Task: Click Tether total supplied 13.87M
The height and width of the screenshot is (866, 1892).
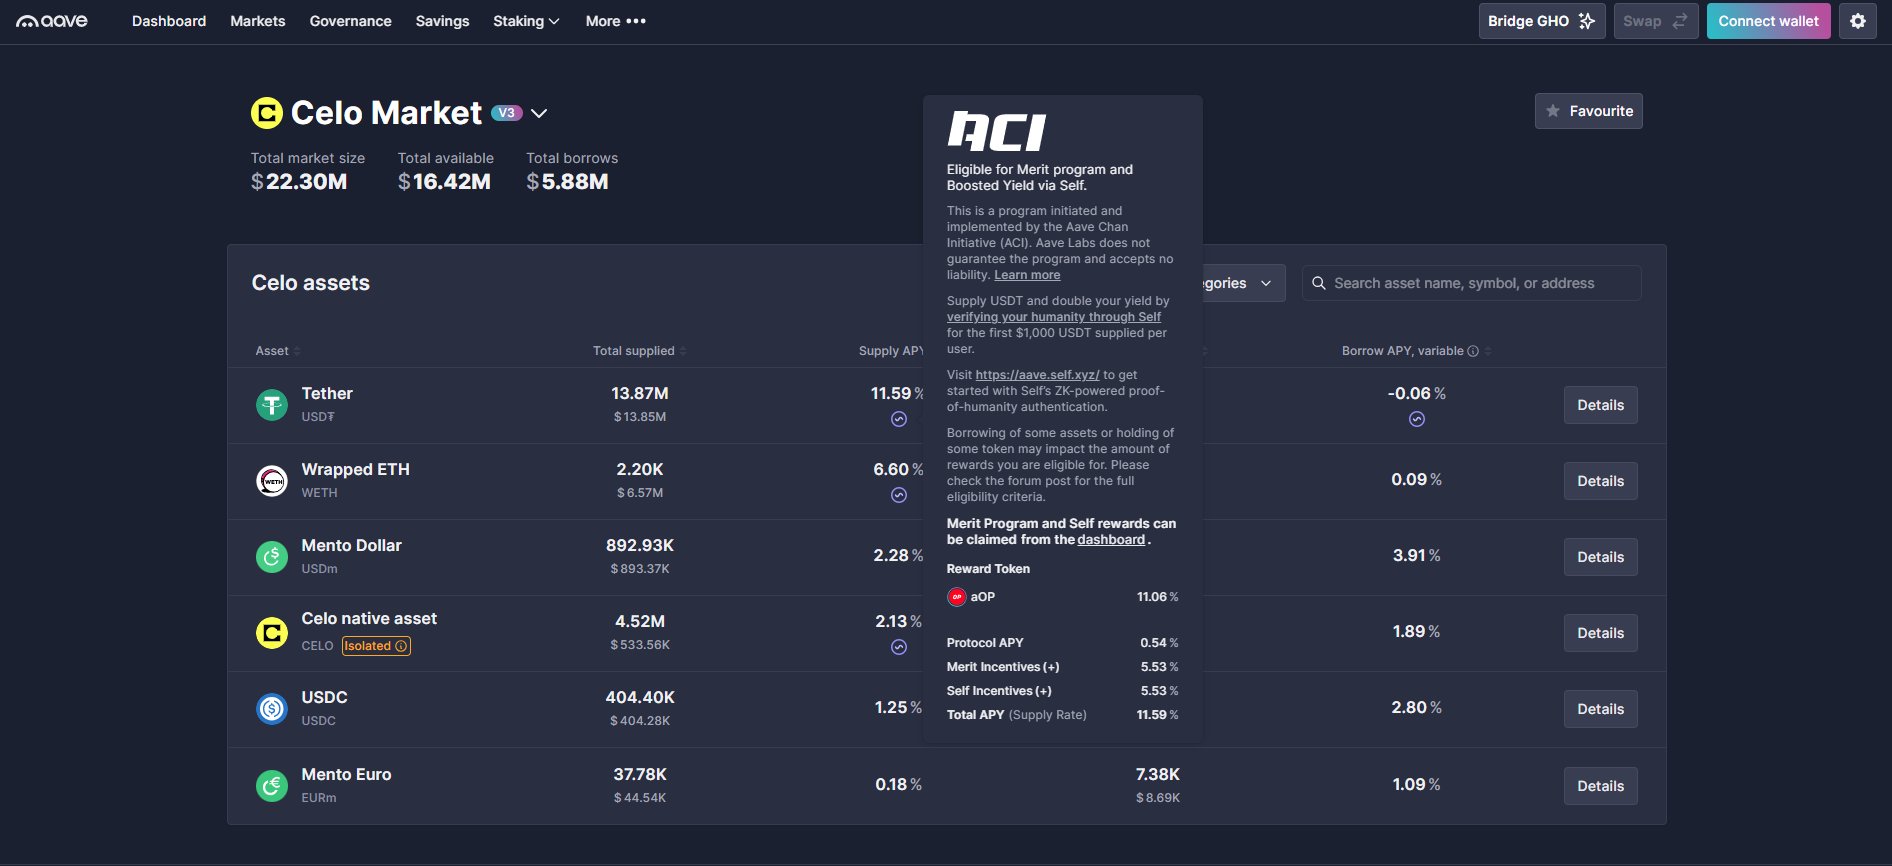Action: (640, 394)
